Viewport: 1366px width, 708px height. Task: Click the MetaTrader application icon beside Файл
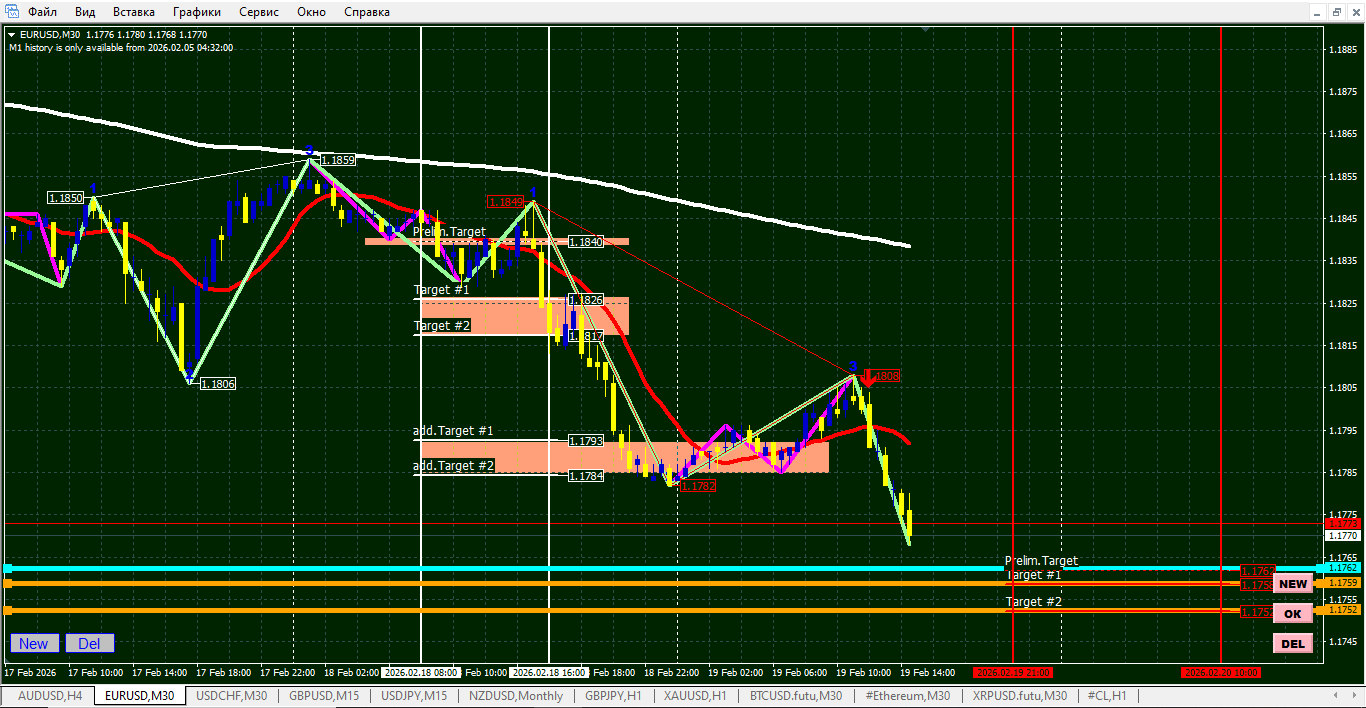[x=11, y=12]
